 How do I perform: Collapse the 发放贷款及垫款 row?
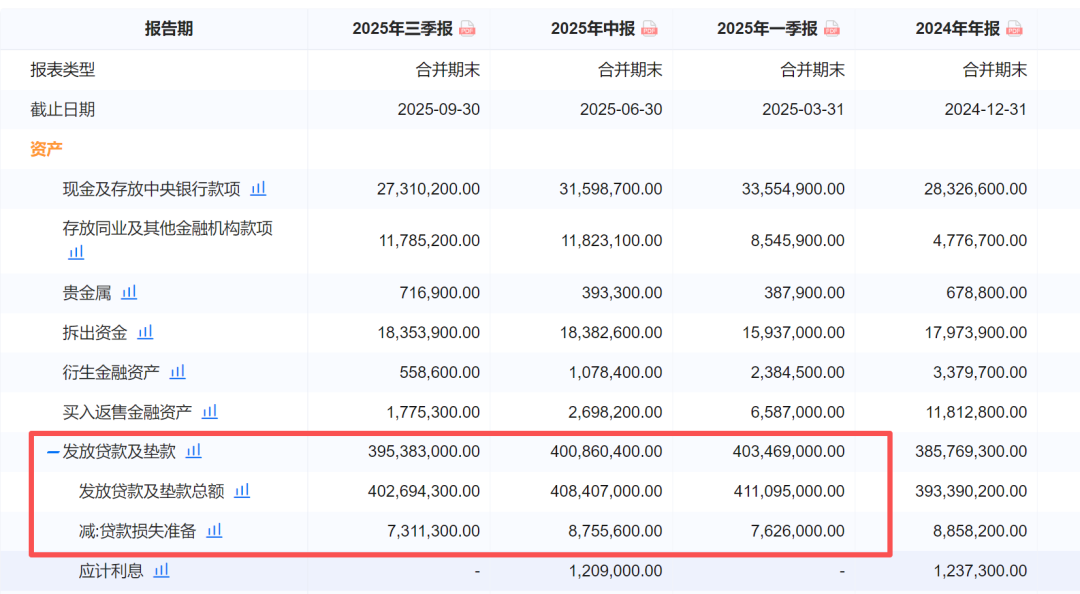coord(53,452)
